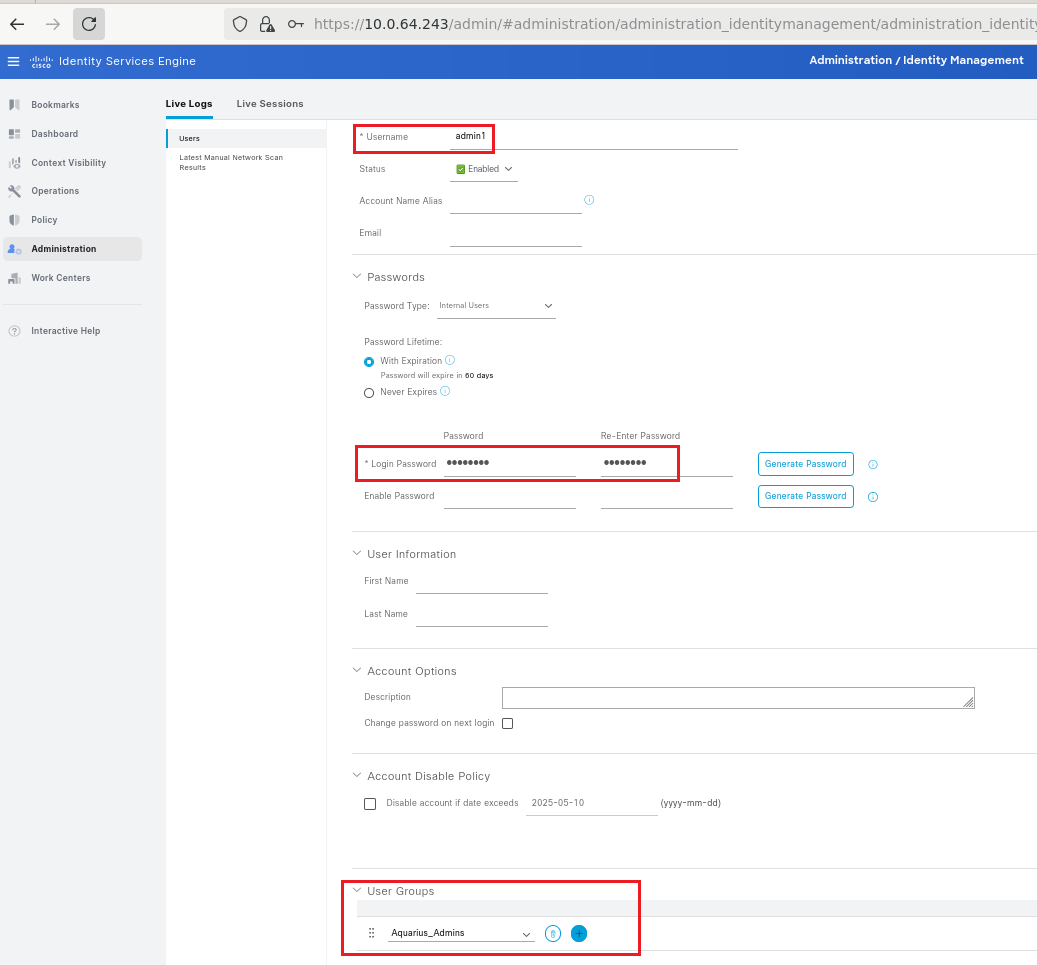
Task: Click the key saved-password icon in address bar
Action: point(296,24)
